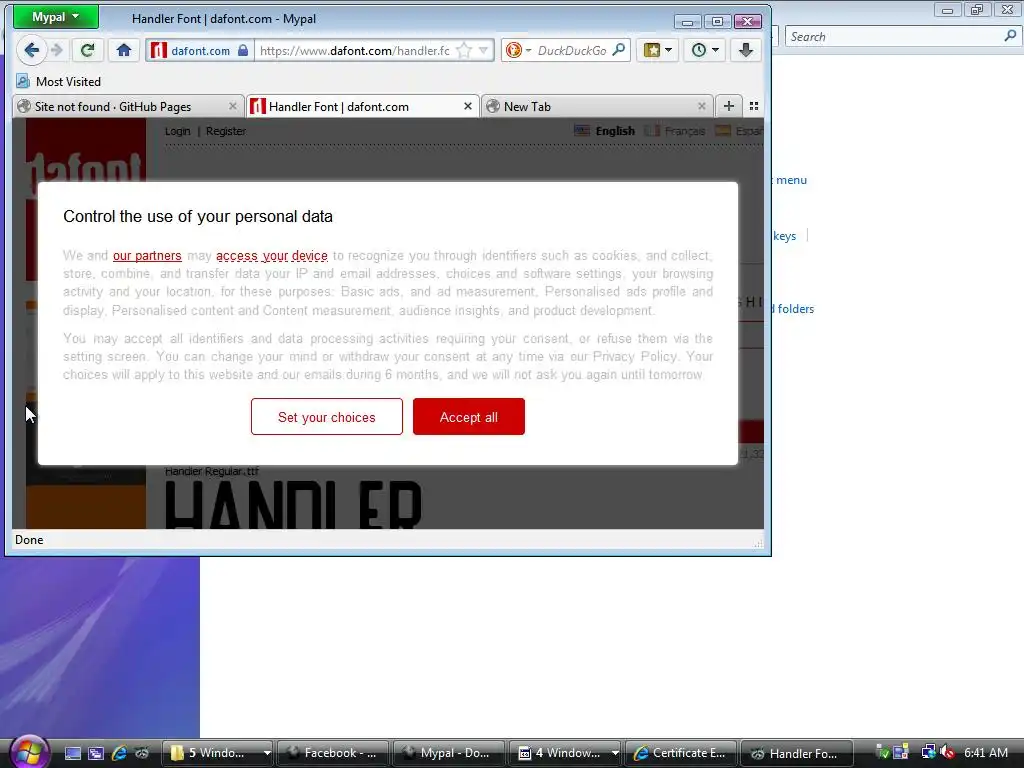
Task: Open the DuckDuckGo search engine selector
Action: tap(519, 50)
